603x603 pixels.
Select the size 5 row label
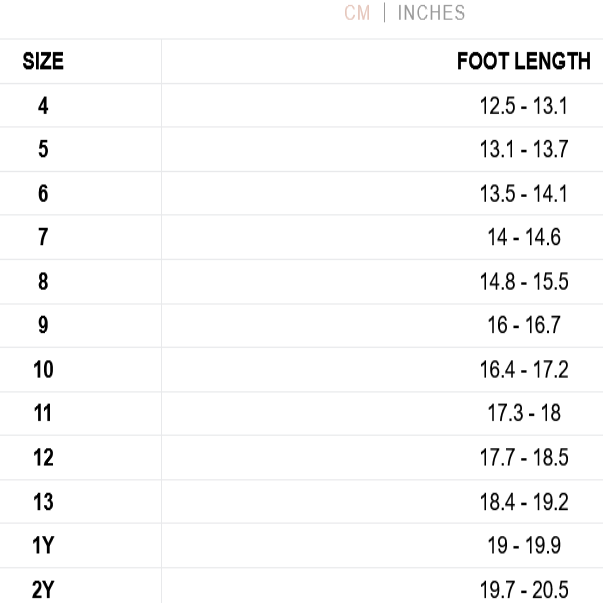click(43, 150)
